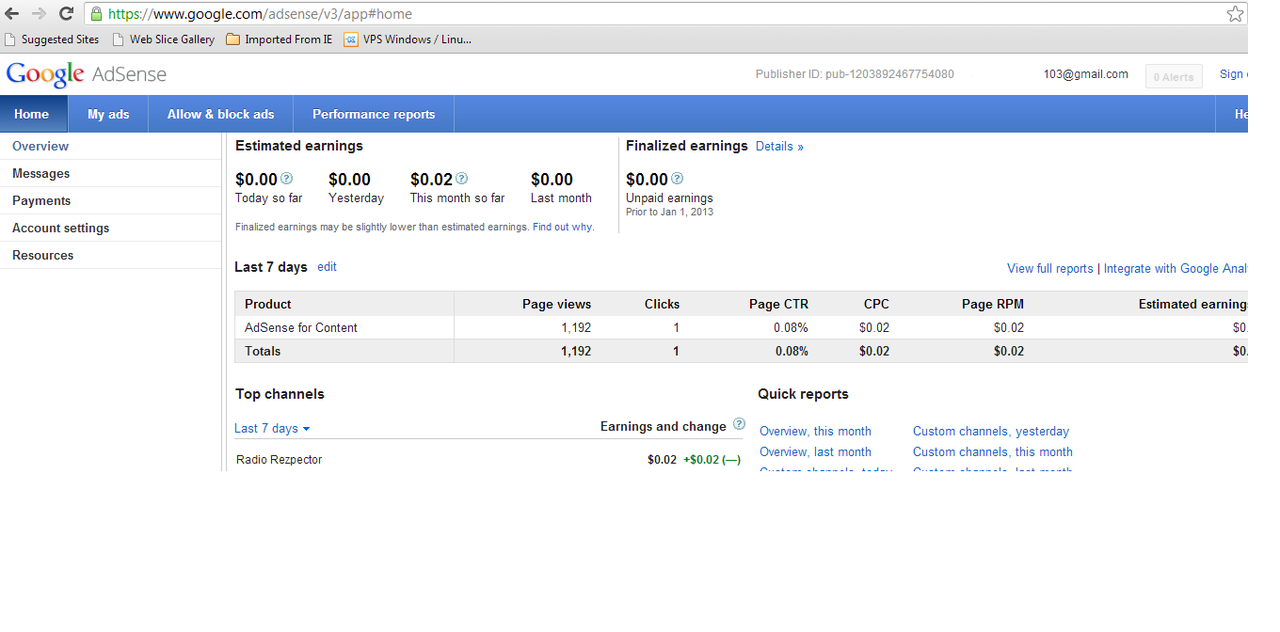Open Custom channels, this month quick report
This screenshot has height=632, width=1280.
993,452
